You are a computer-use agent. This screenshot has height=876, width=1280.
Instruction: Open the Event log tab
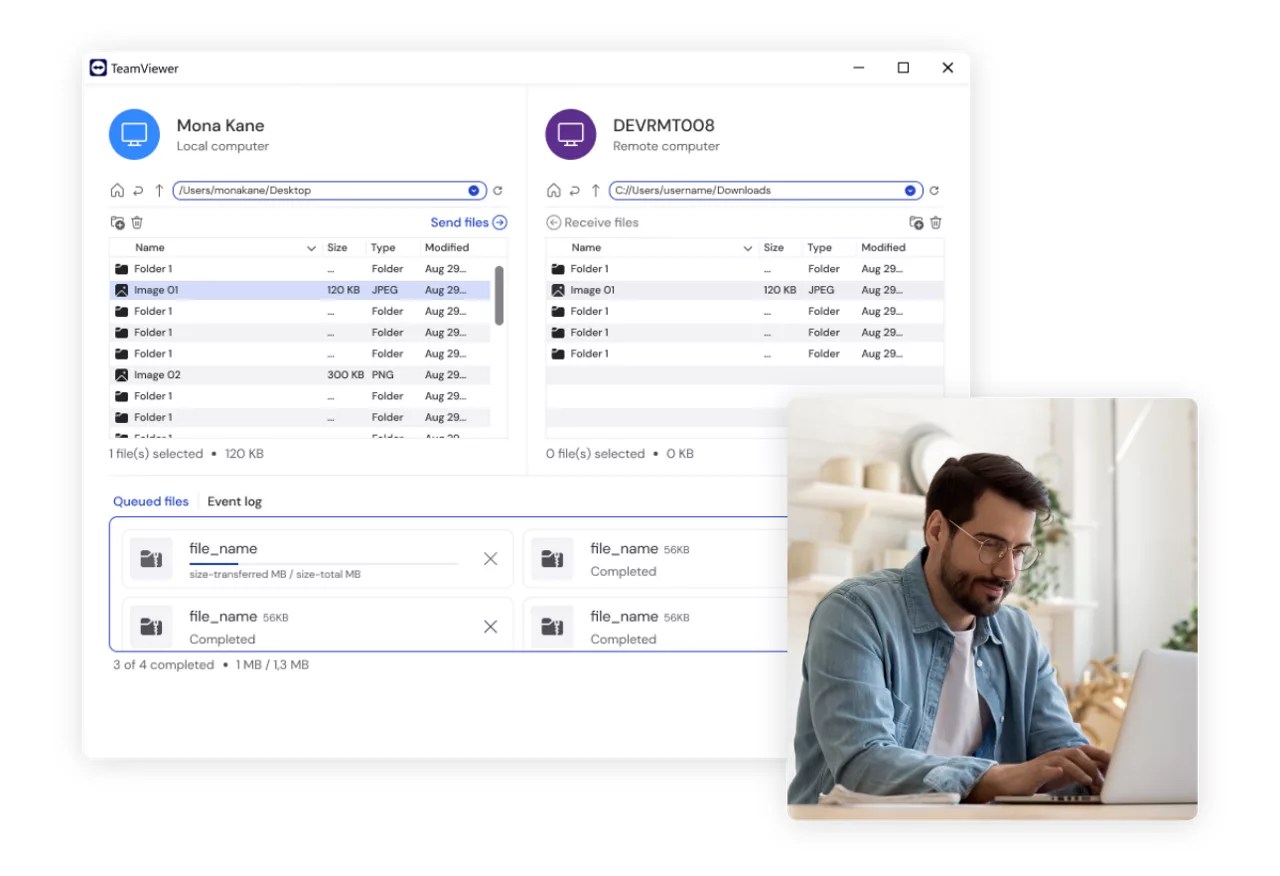(234, 502)
